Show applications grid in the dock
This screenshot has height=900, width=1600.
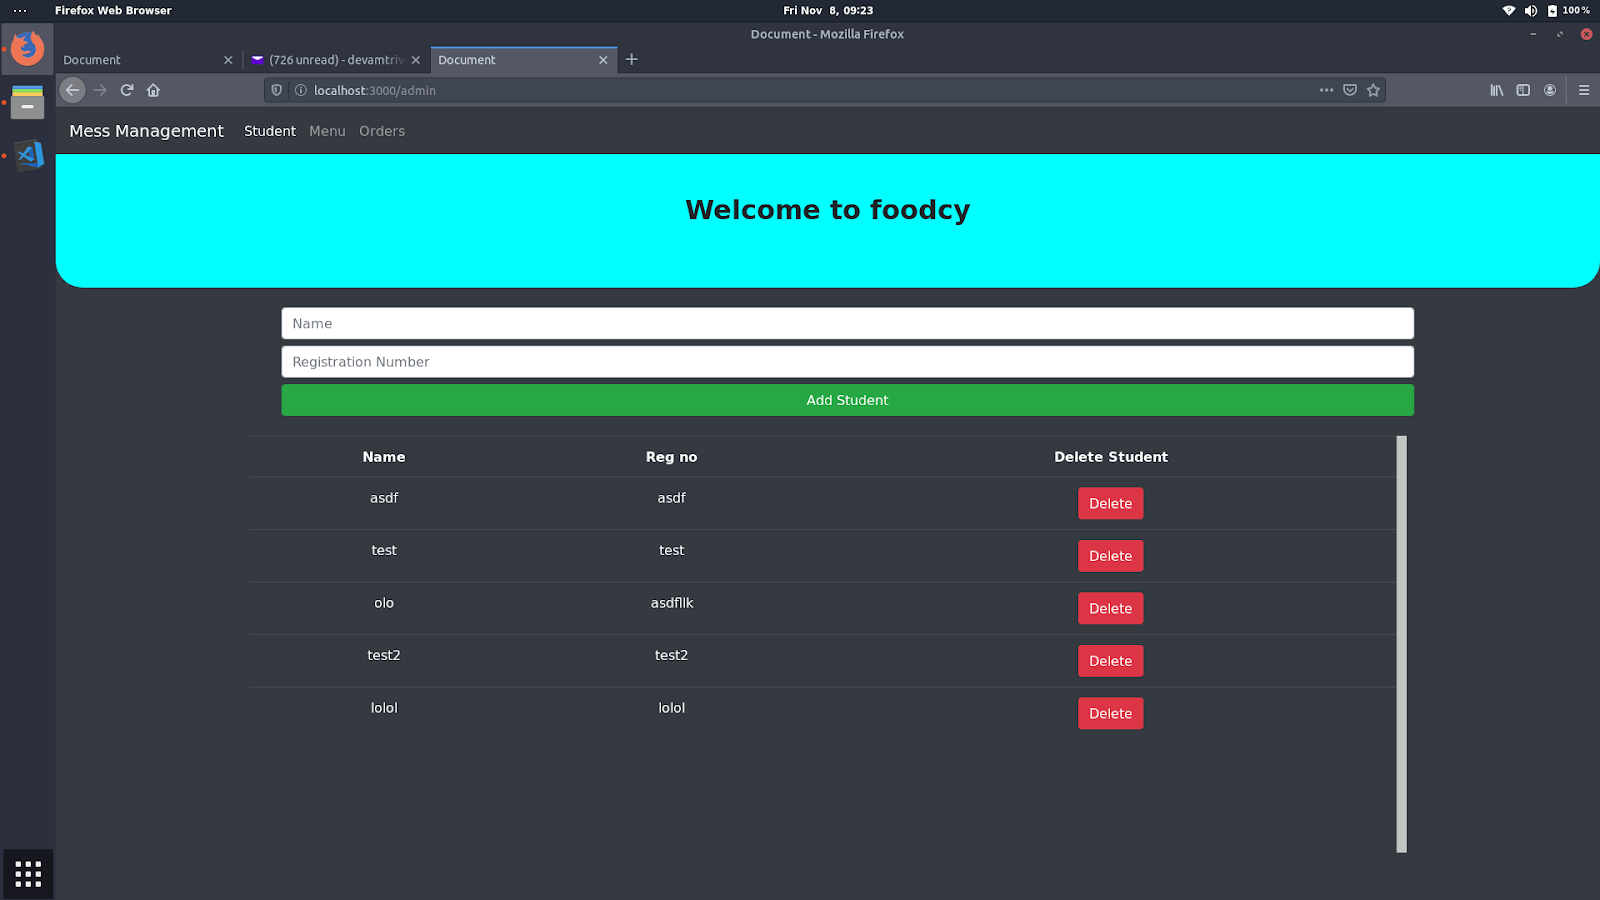tap(28, 873)
